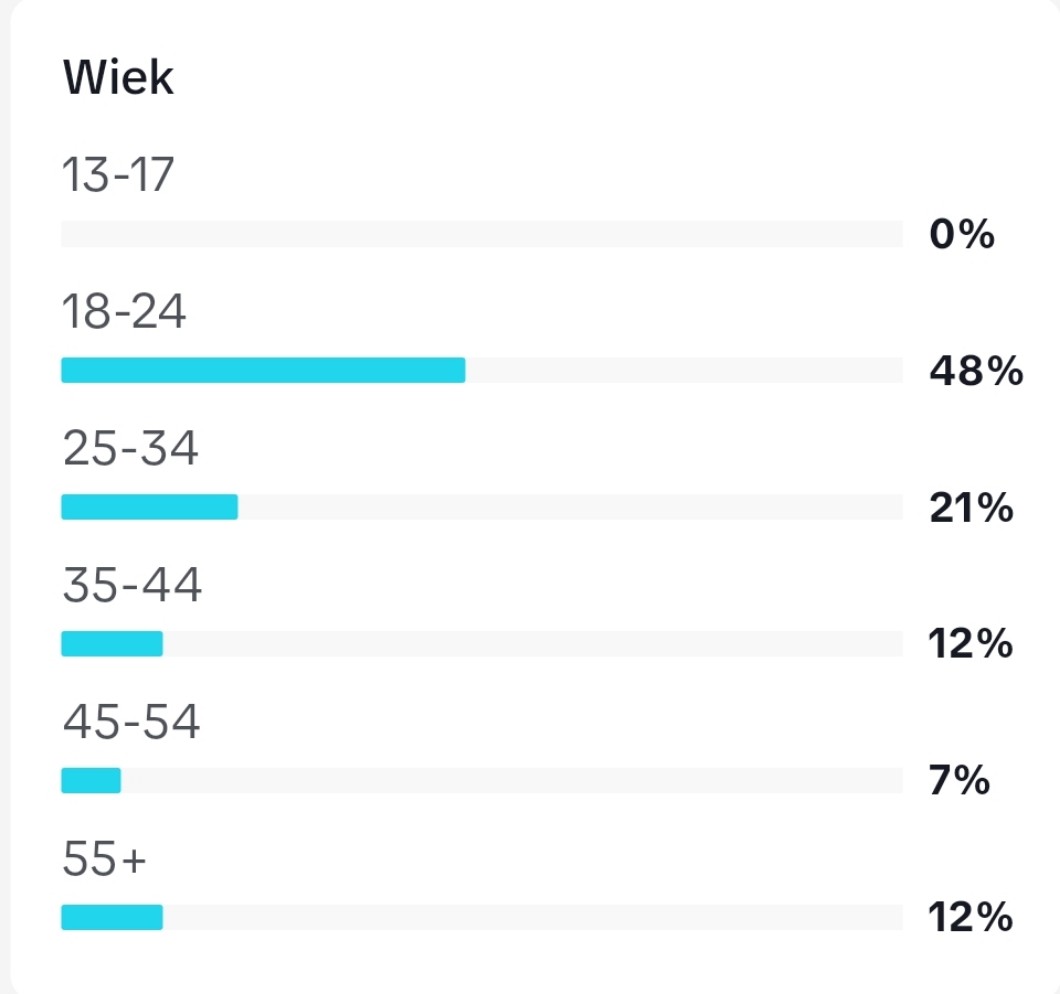The image size is (1060, 994).
Task: Click the 35-44 age range label
Action: pos(131,586)
